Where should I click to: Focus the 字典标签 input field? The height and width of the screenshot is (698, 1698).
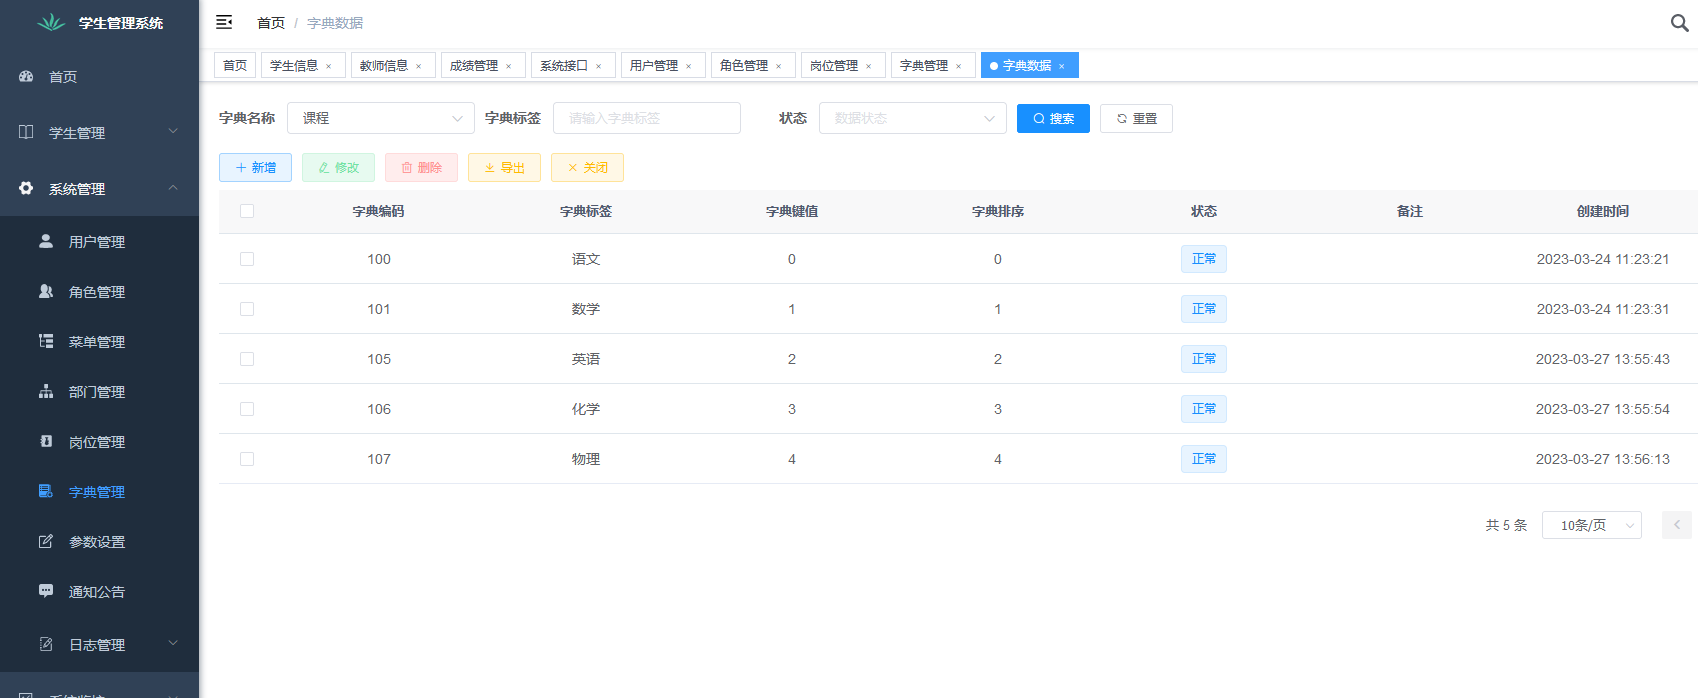point(647,118)
